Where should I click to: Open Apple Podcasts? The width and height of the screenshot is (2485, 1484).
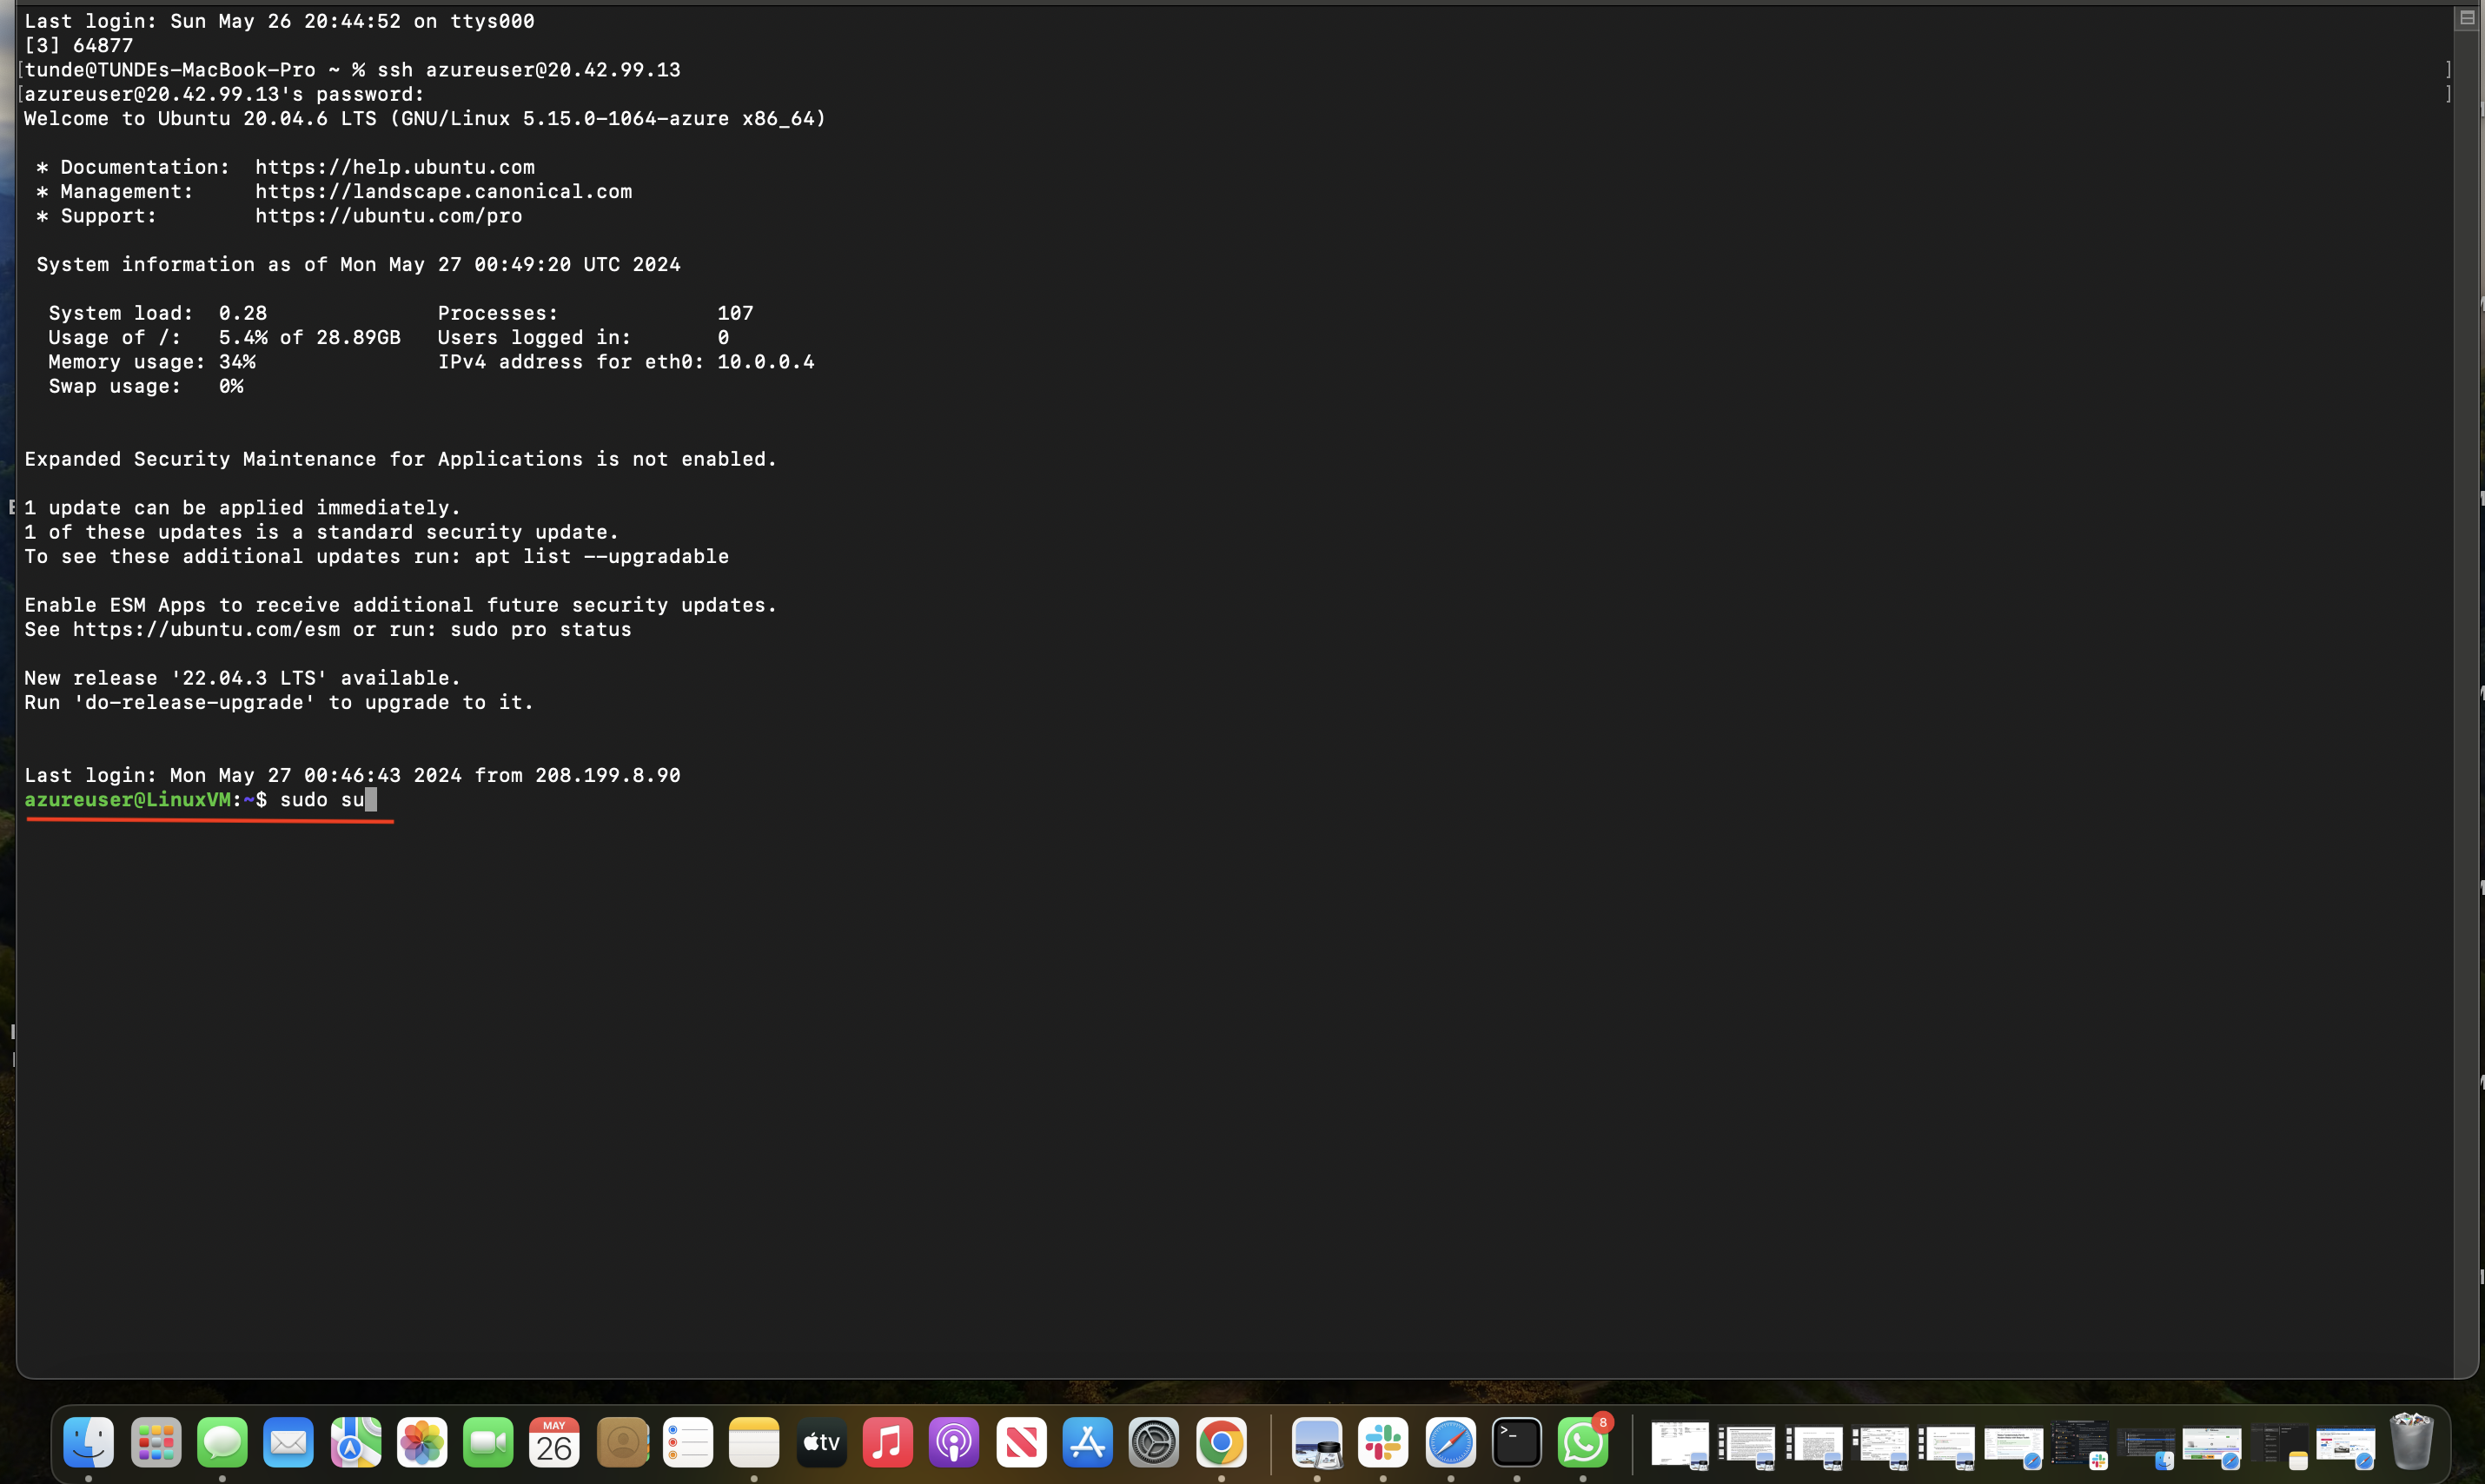pyautogui.click(x=954, y=1443)
